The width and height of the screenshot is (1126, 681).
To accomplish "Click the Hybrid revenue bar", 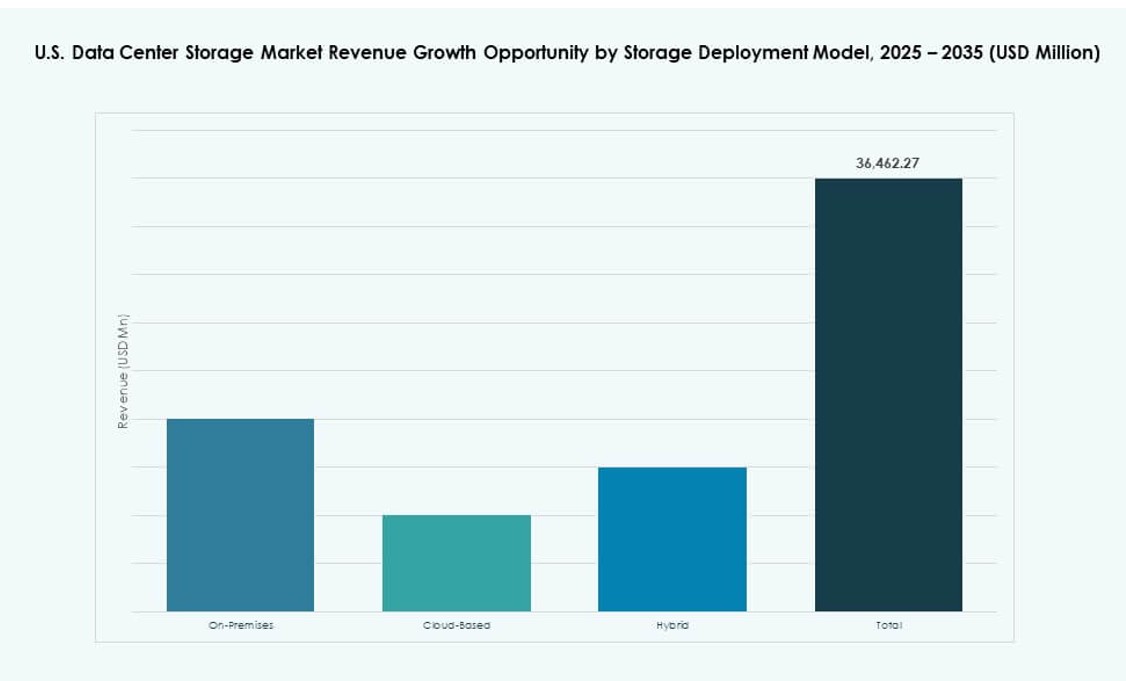I will pyautogui.click(x=672, y=539).
